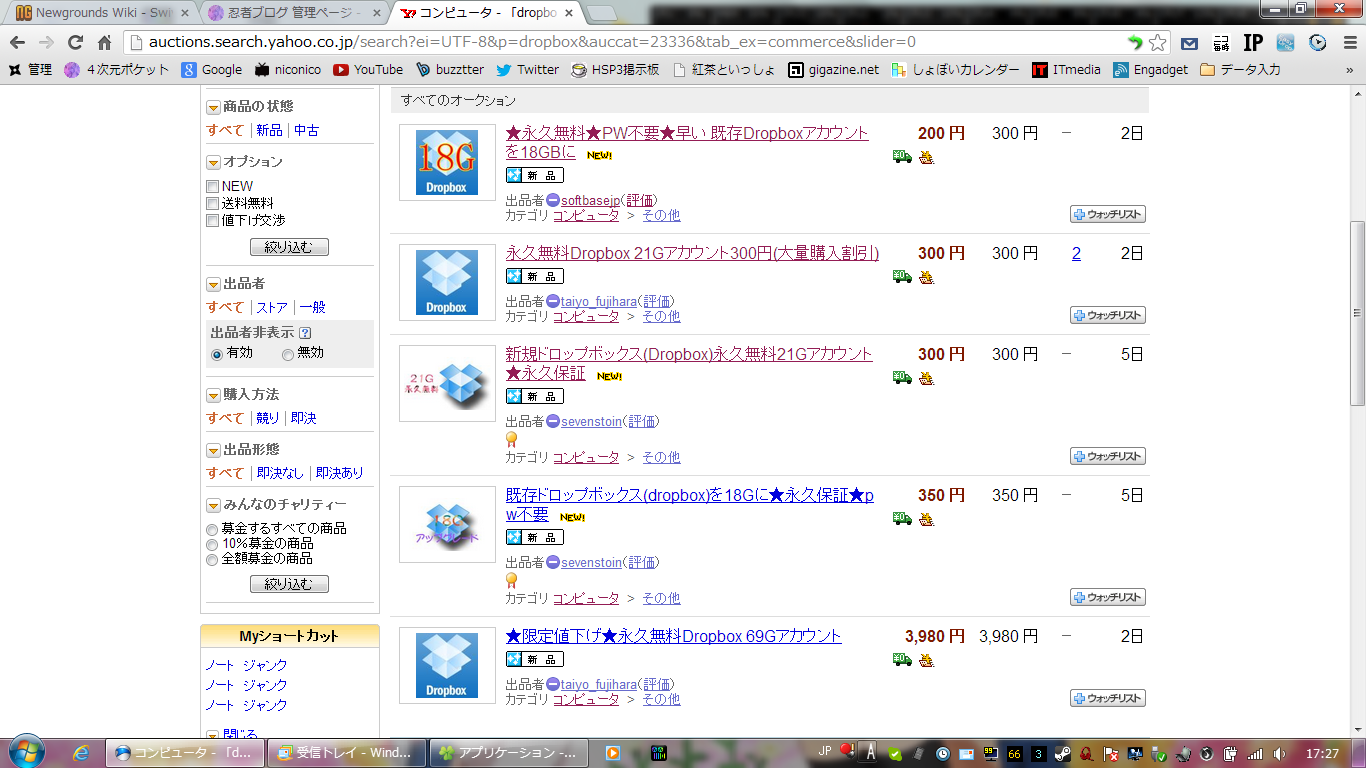Open the YouTube bookmark

coord(368,70)
